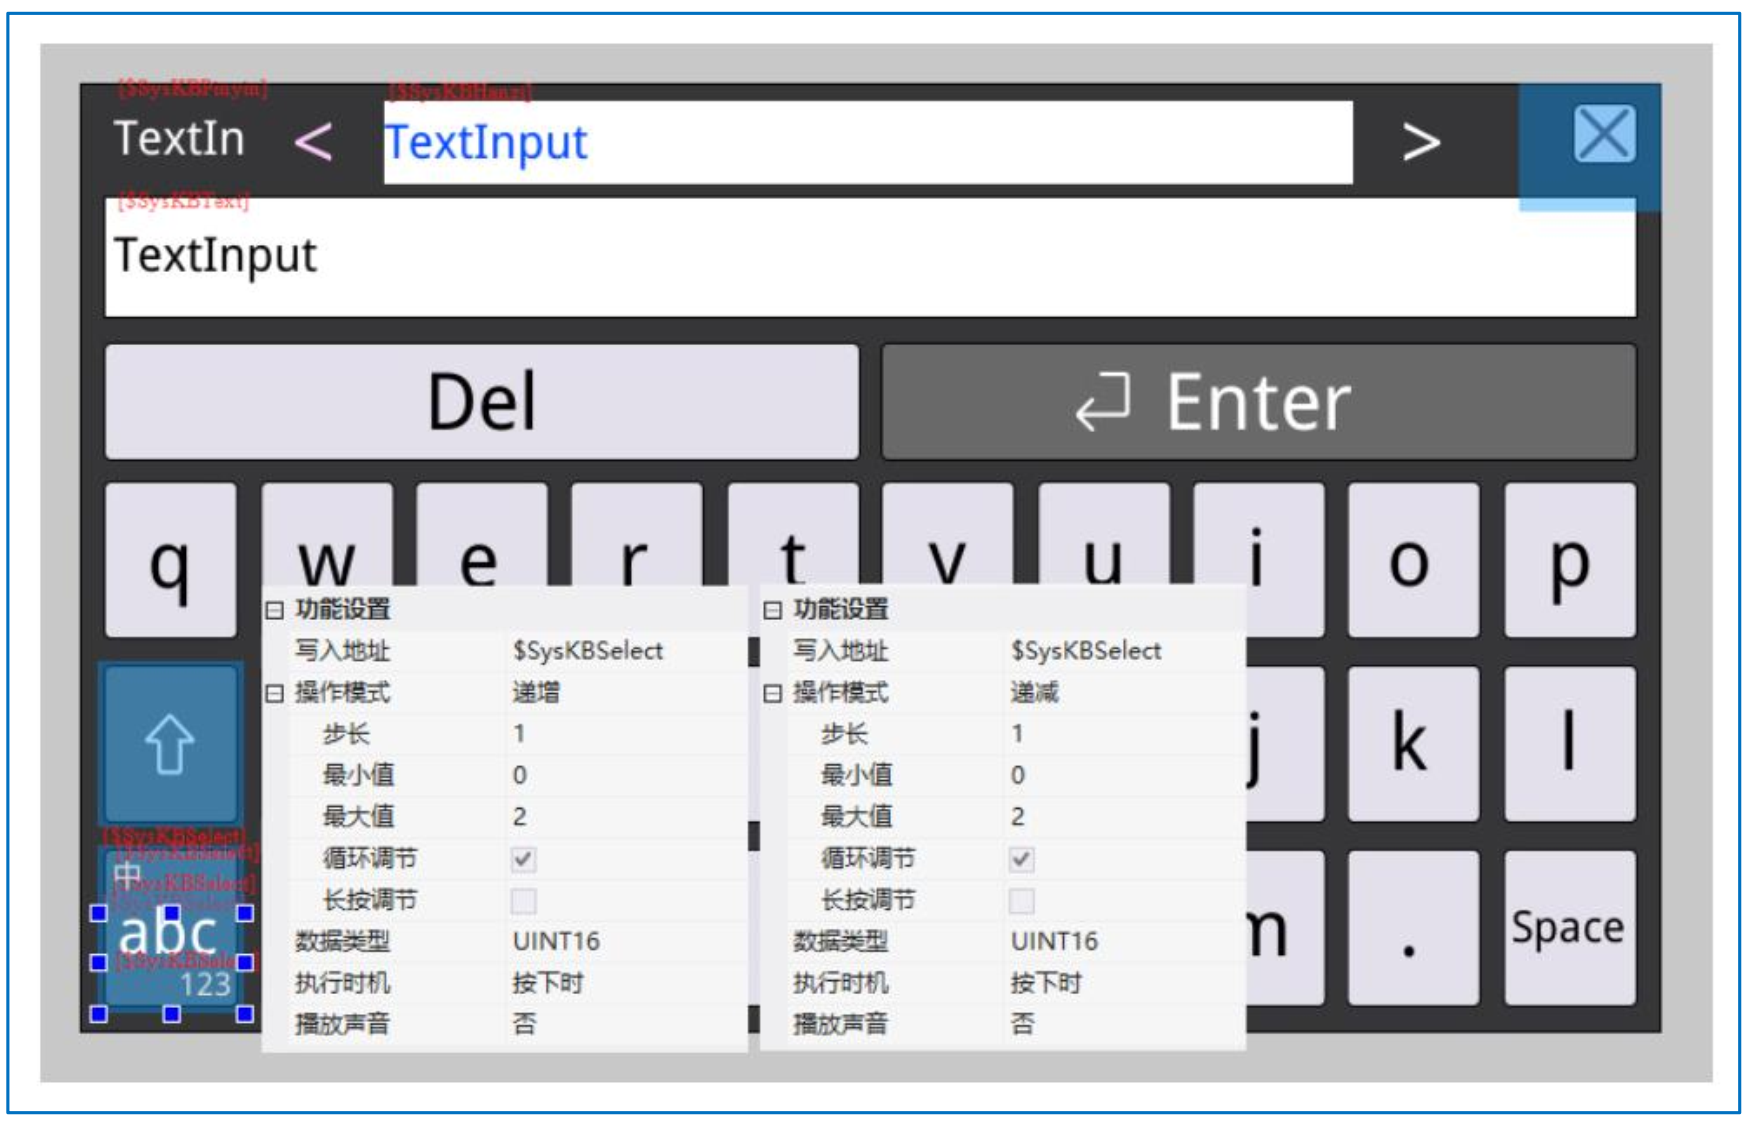The width and height of the screenshot is (1747, 1134).
Task: Switch input mode via abc 123 key
Action: (171, 950)
